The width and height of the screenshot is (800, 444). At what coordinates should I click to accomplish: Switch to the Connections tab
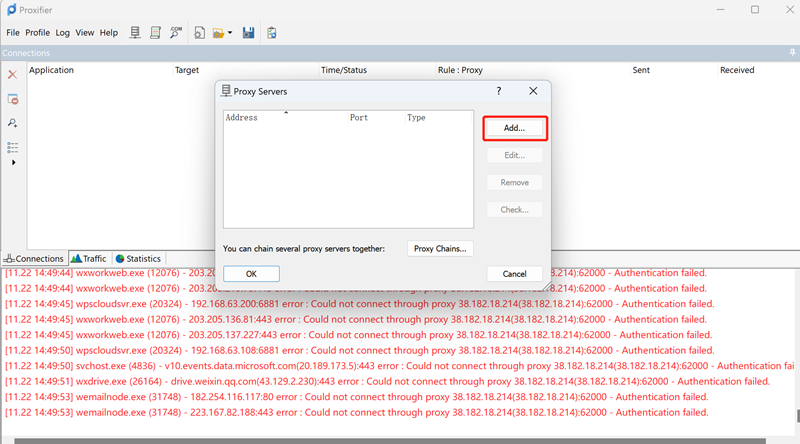point(34,259)
